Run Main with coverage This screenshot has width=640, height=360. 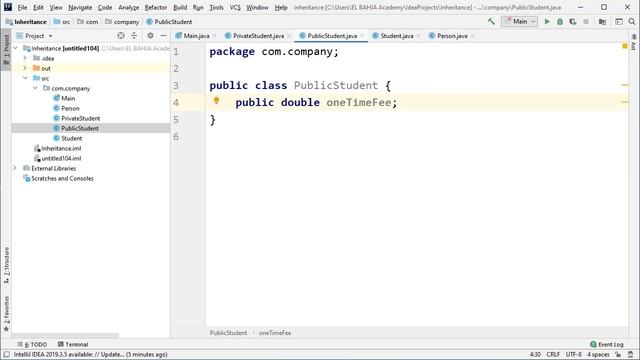click(573, 22)
